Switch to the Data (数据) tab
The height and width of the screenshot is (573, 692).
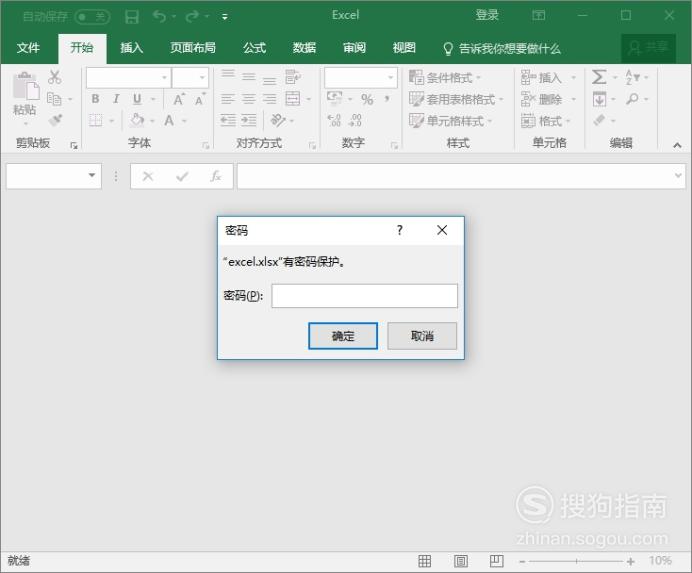304,48
